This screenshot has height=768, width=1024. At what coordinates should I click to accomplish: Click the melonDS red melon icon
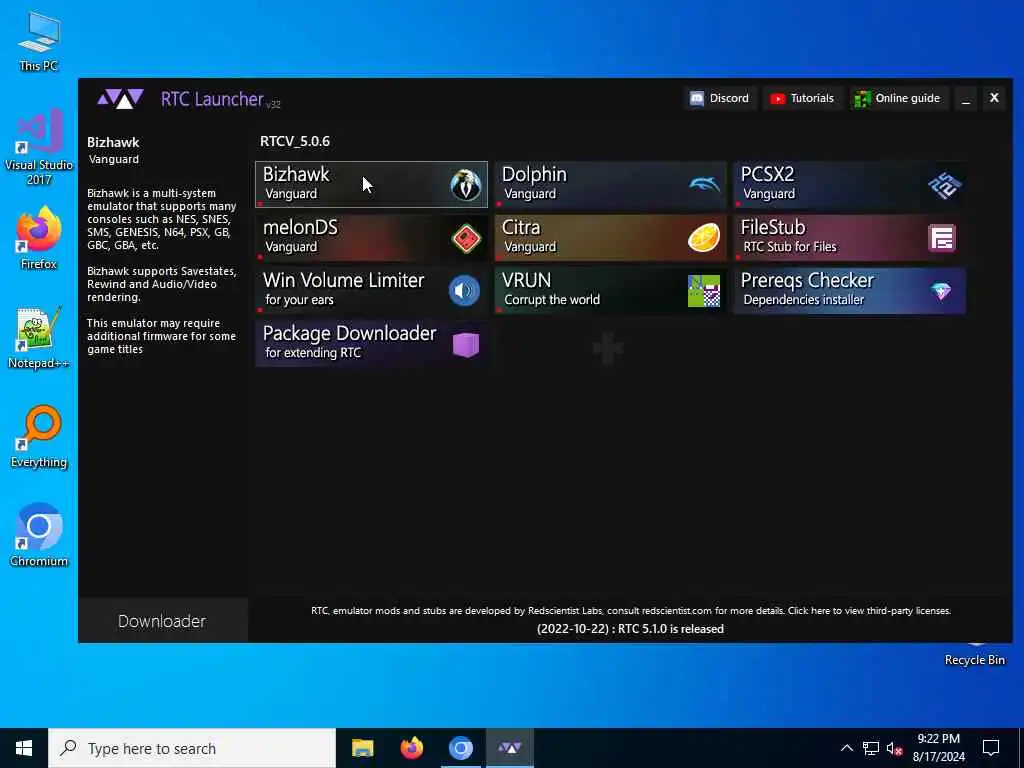click(466, 237)
